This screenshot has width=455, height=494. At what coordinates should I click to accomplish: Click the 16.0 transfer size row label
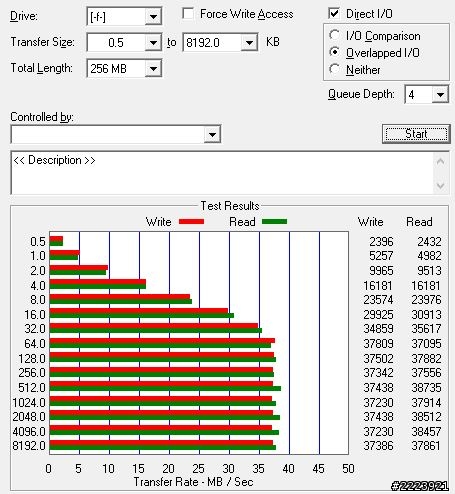point(35,314)
